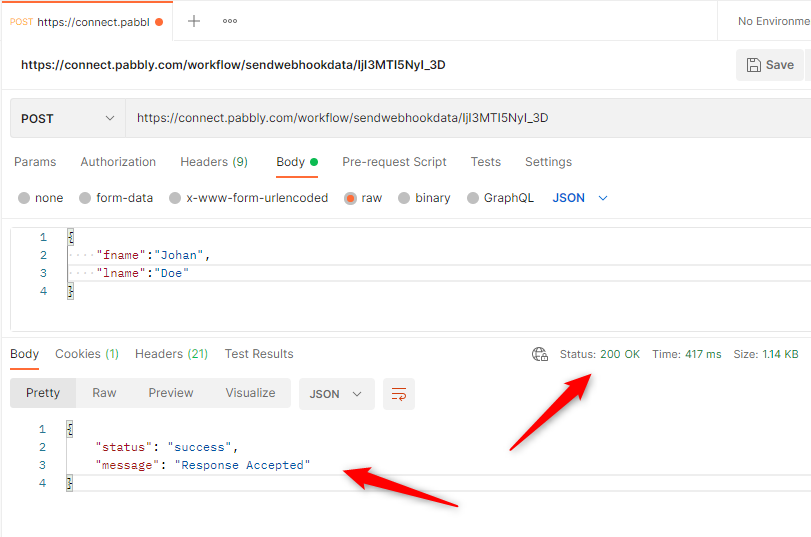
Task: Click the "fname":"Johan" line in body editor
Action: tap(153, 256)
